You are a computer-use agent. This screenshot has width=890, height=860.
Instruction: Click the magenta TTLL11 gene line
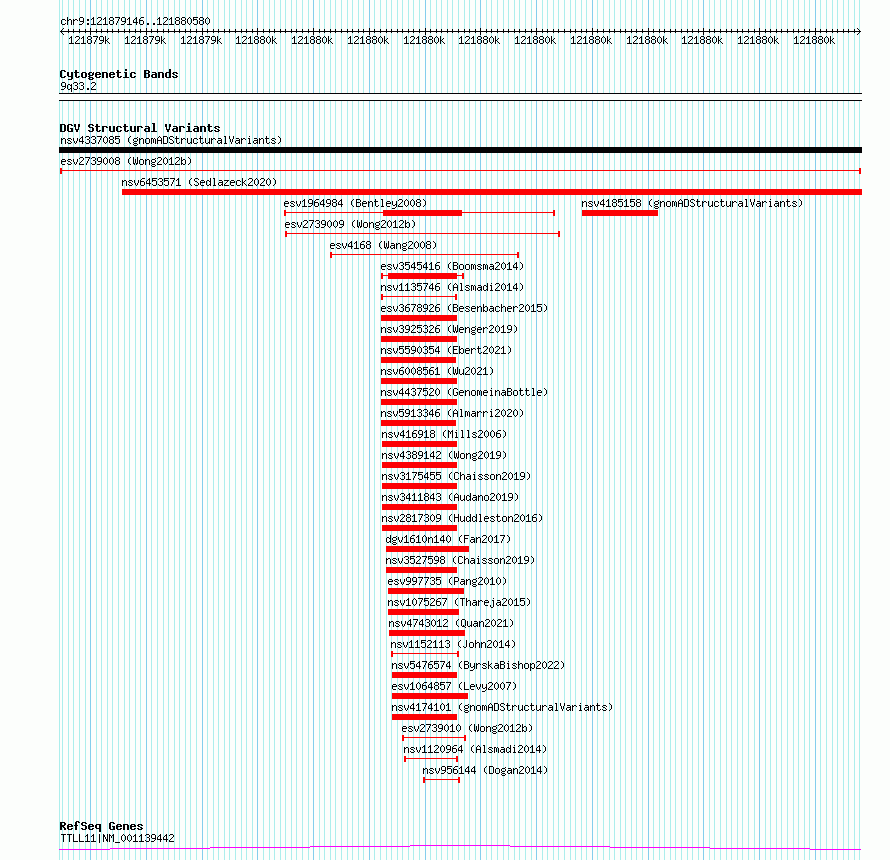[460, 848]
